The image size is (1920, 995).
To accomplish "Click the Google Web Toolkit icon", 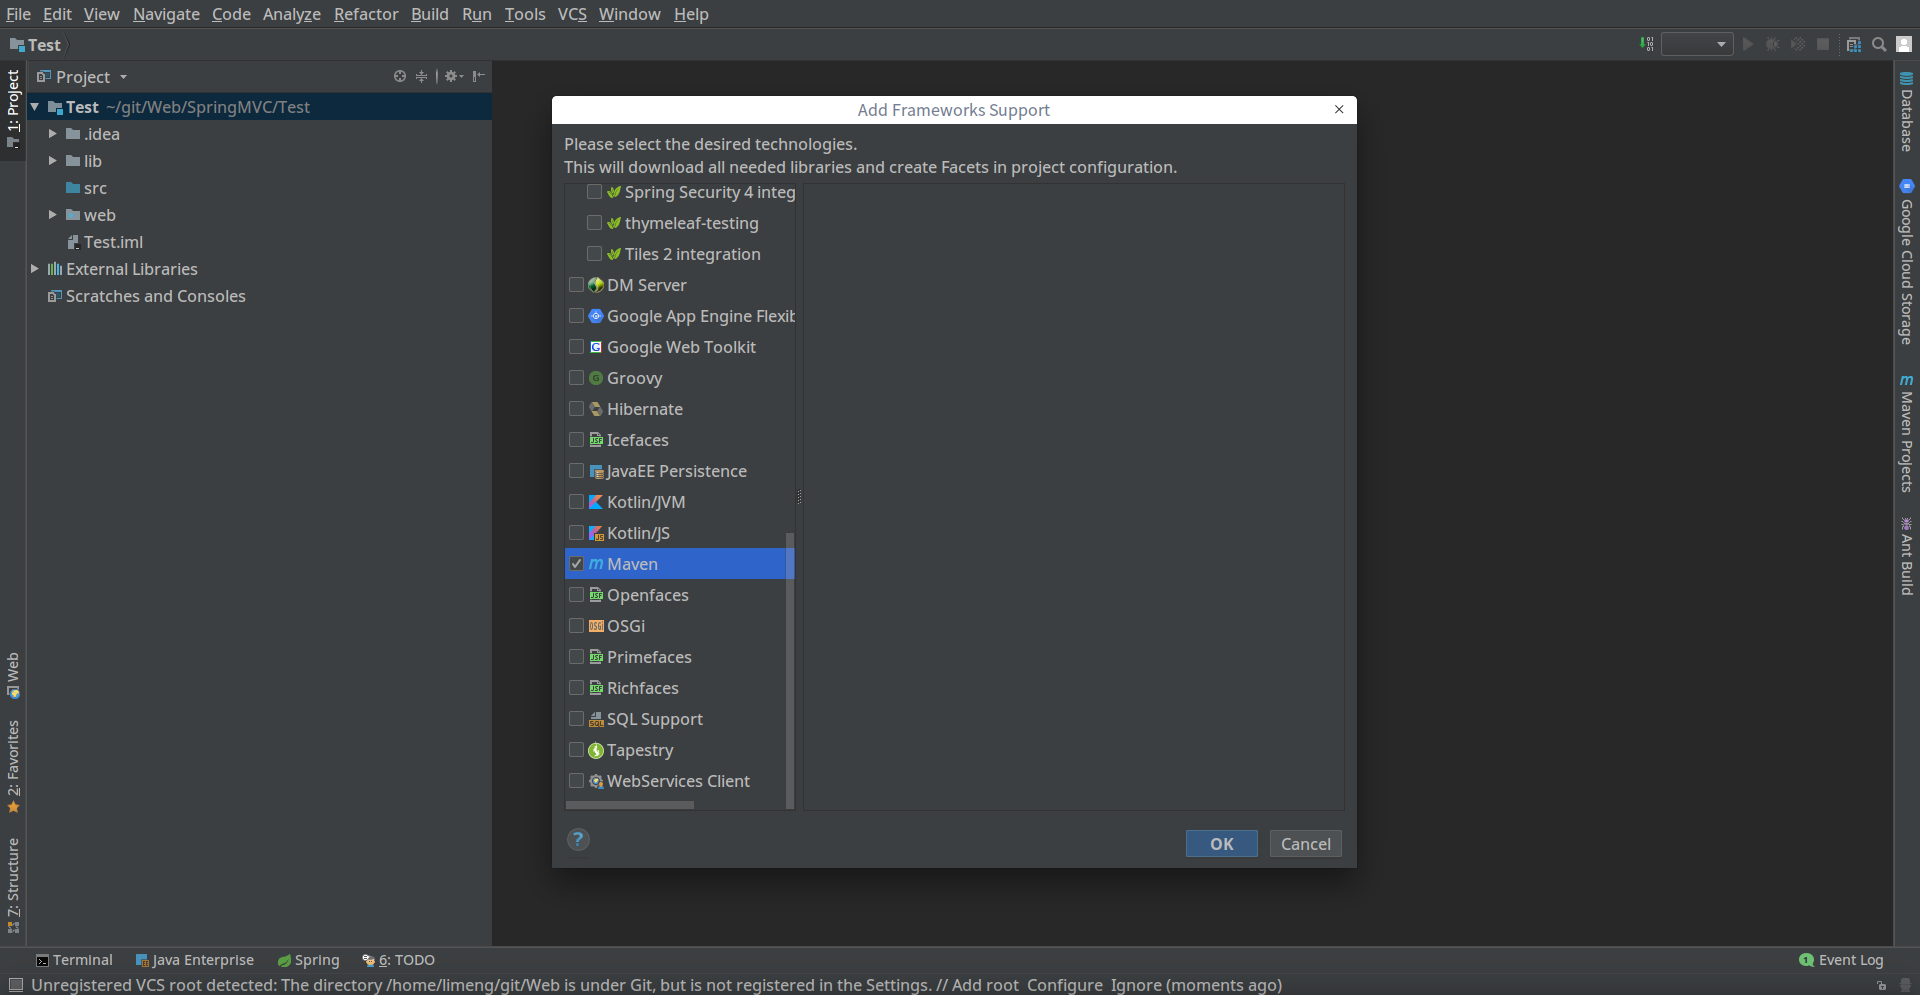I will 596,347.
